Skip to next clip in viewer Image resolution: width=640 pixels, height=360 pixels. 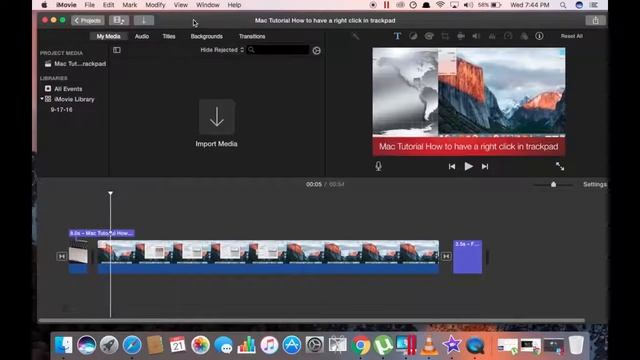(485, 167)
